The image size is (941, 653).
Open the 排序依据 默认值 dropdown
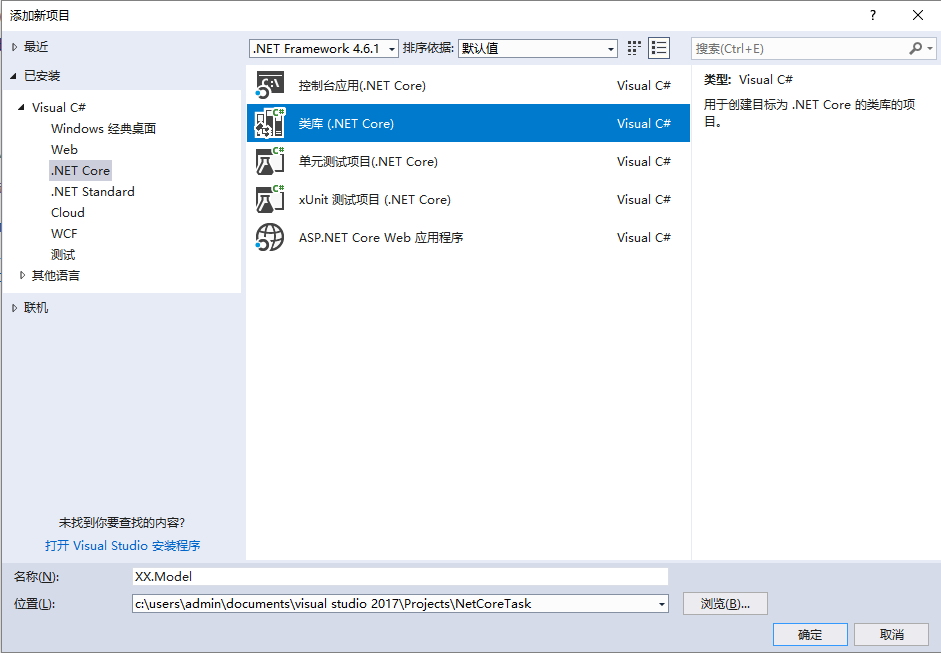point(538,49)
